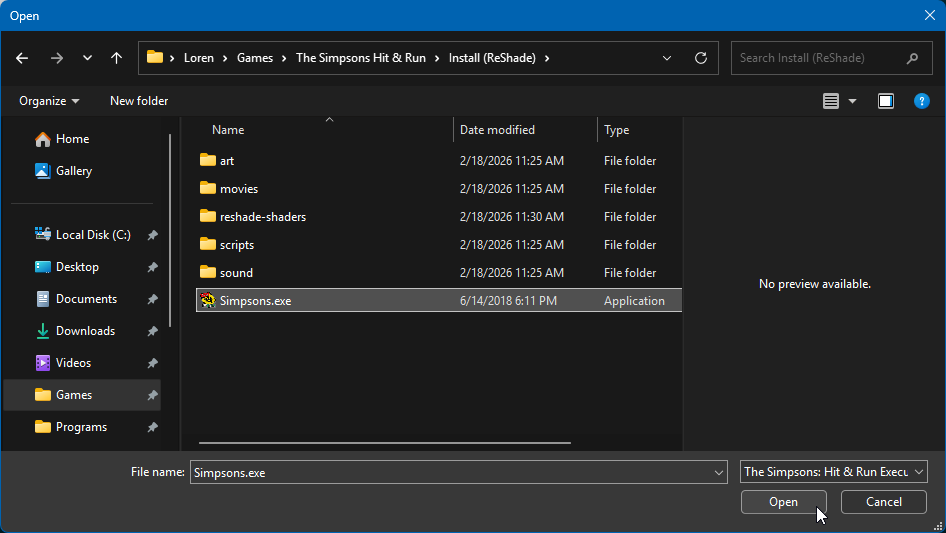Refresh the Install (ReShade) folder
Screen dimensions: 946x533
(x=700, y=58)
